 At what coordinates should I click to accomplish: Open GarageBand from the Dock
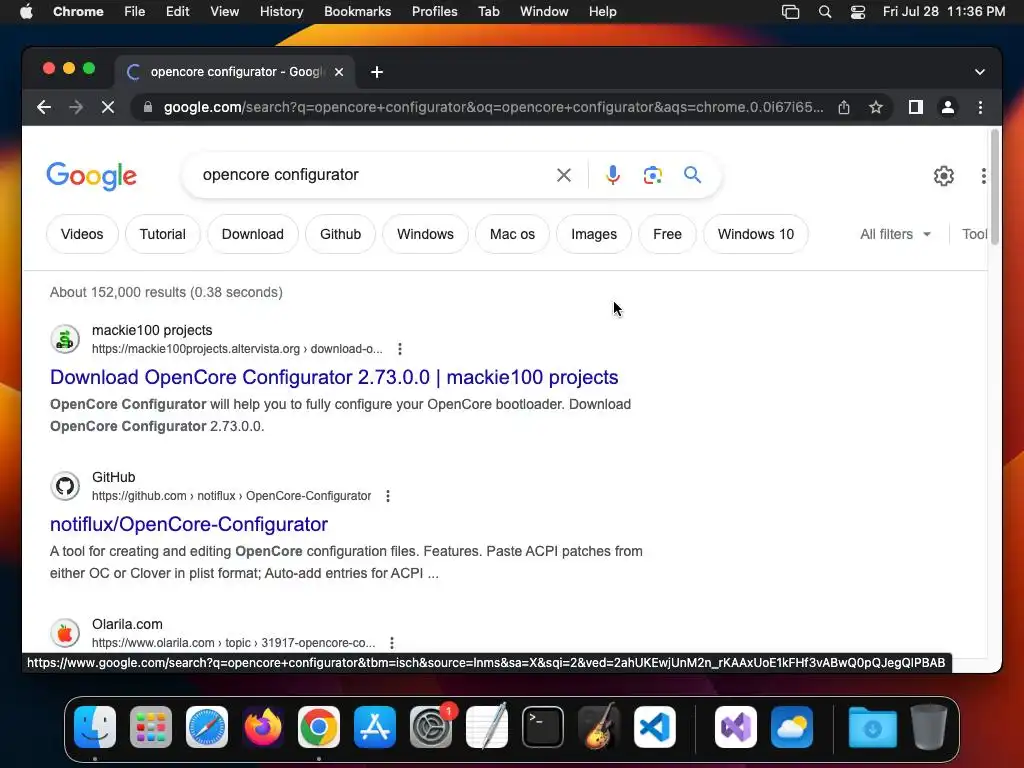[x=599, y=727]
